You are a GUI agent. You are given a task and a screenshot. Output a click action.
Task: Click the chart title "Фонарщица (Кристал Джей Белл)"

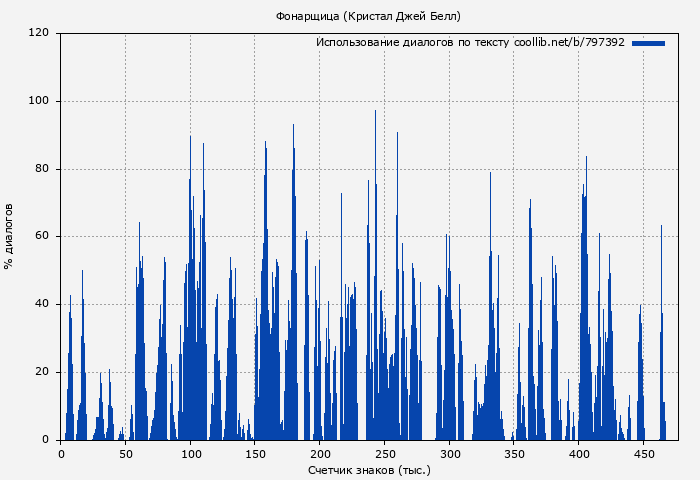(369, 16)
